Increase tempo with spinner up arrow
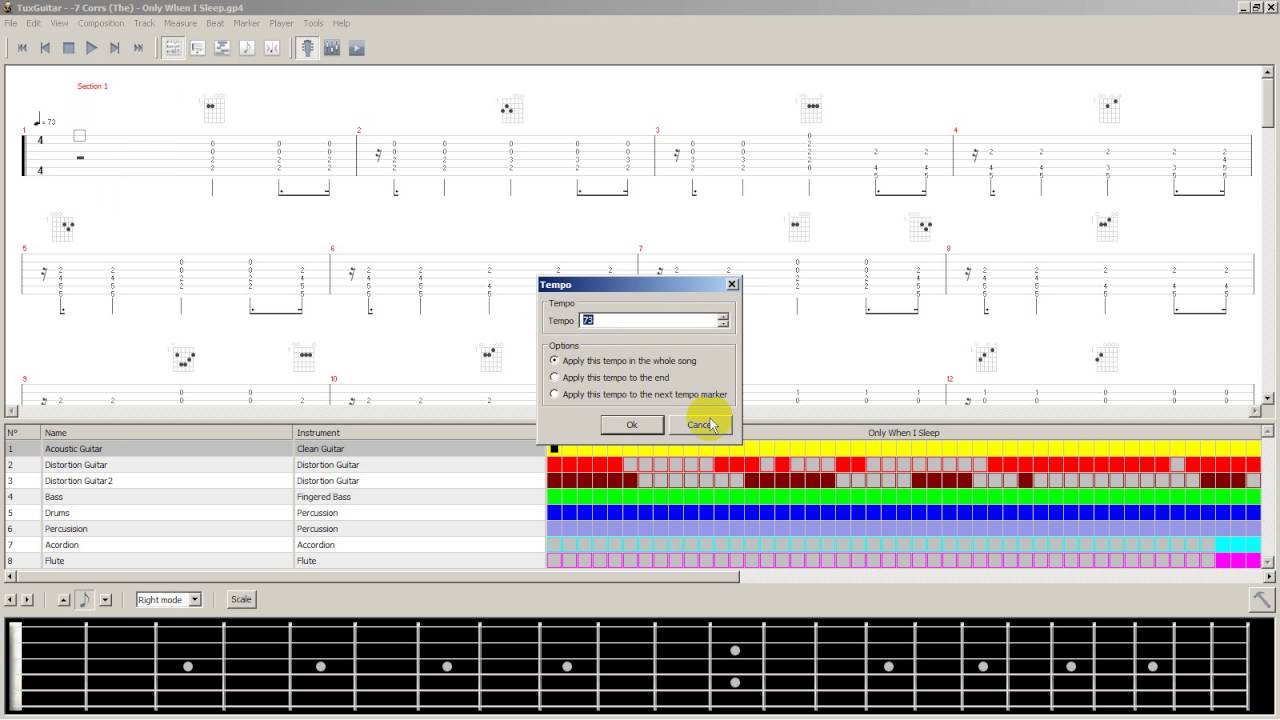This screenshot has width=1280, height=720. (x=723, y=316)
